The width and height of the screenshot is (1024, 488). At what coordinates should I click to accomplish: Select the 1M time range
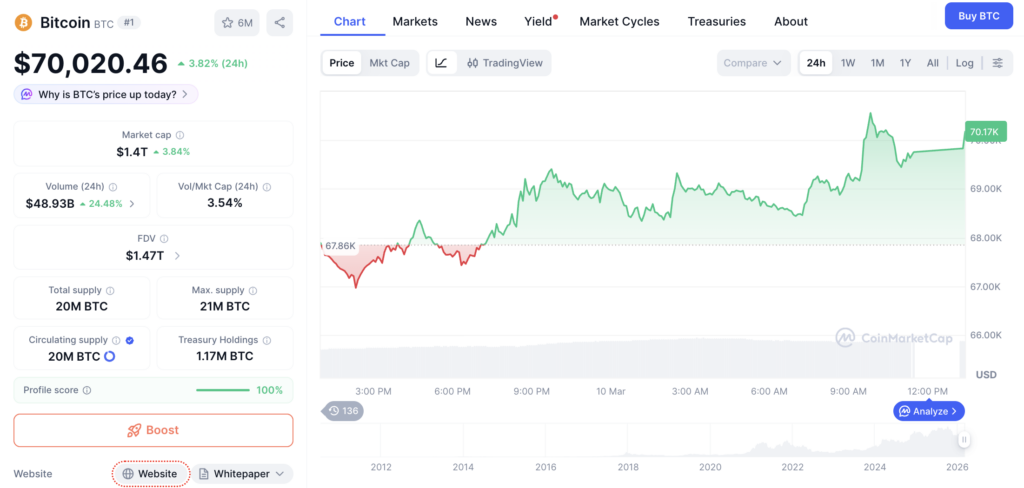[x=877, y=63]
